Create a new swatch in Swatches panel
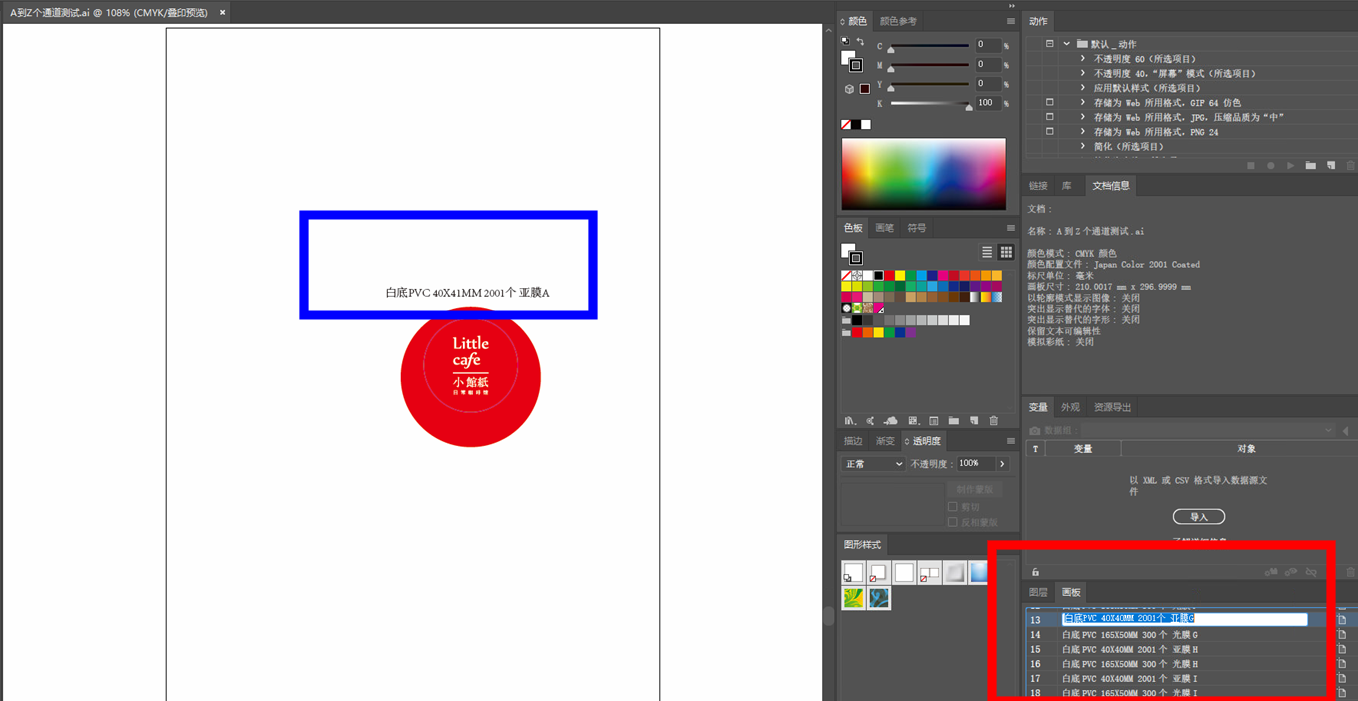 click(x=974, y=421)
